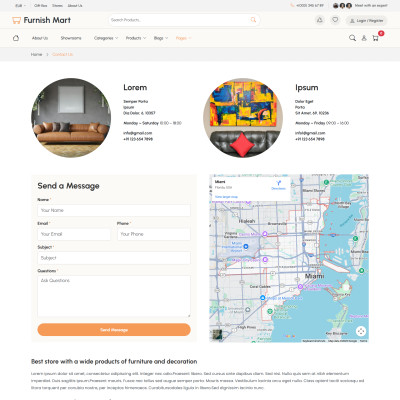Open the currency dropdown in top bar

pos(20,6)
